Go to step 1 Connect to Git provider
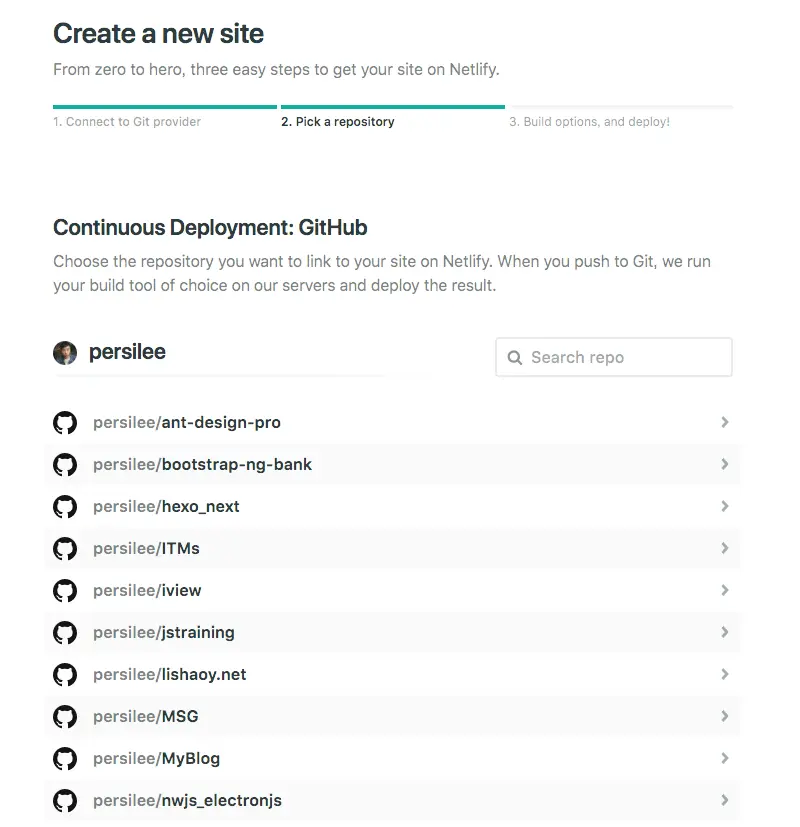The height and width of the screenshot is (827, 800). [127, 122]
